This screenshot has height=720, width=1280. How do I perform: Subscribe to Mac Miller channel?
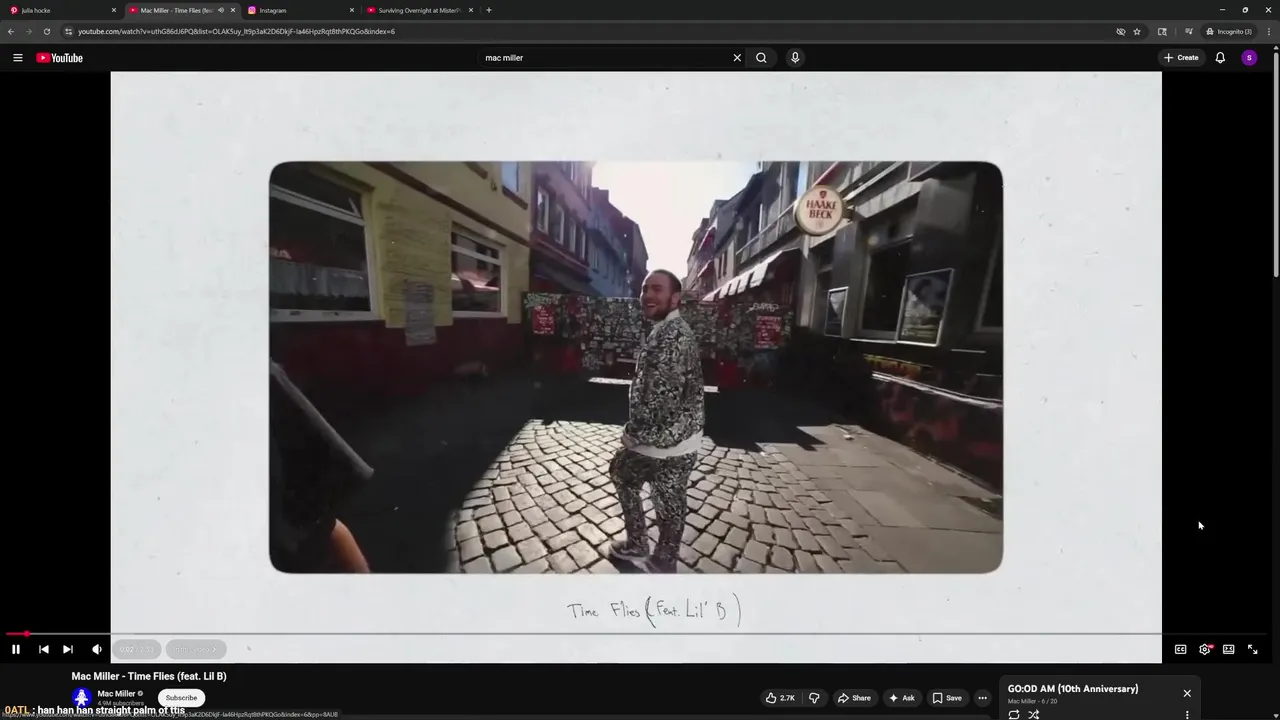pos(181,698)
